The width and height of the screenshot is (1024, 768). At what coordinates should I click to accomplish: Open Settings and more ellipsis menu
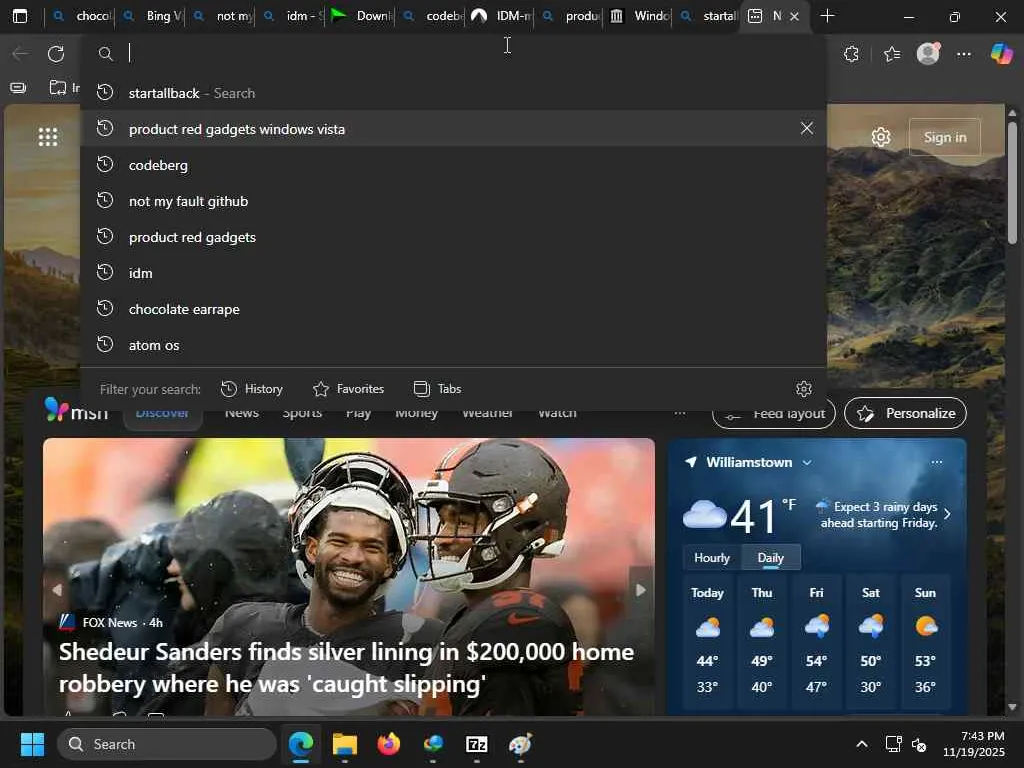pyautogui.click(x=964, y=54)
